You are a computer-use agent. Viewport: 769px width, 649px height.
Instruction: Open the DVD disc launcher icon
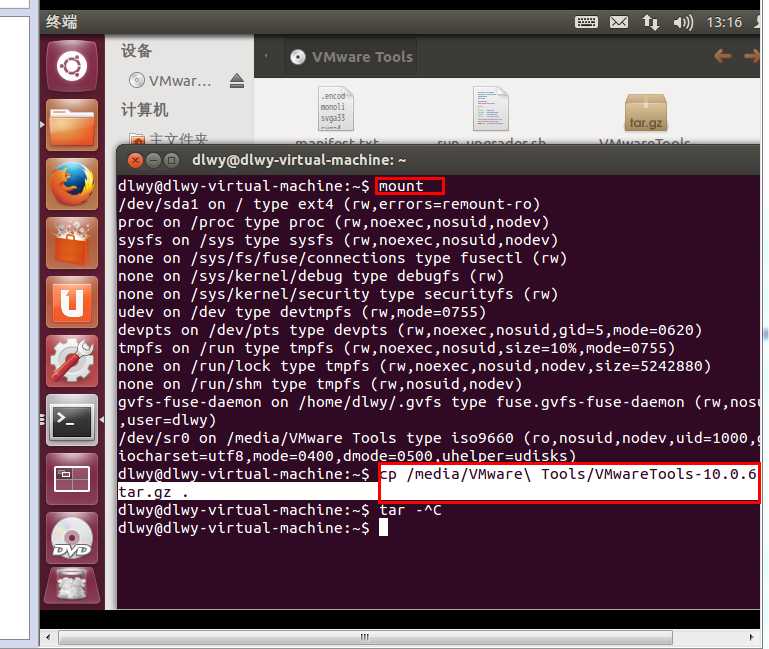pyautogui.click(x=72, y=538)
